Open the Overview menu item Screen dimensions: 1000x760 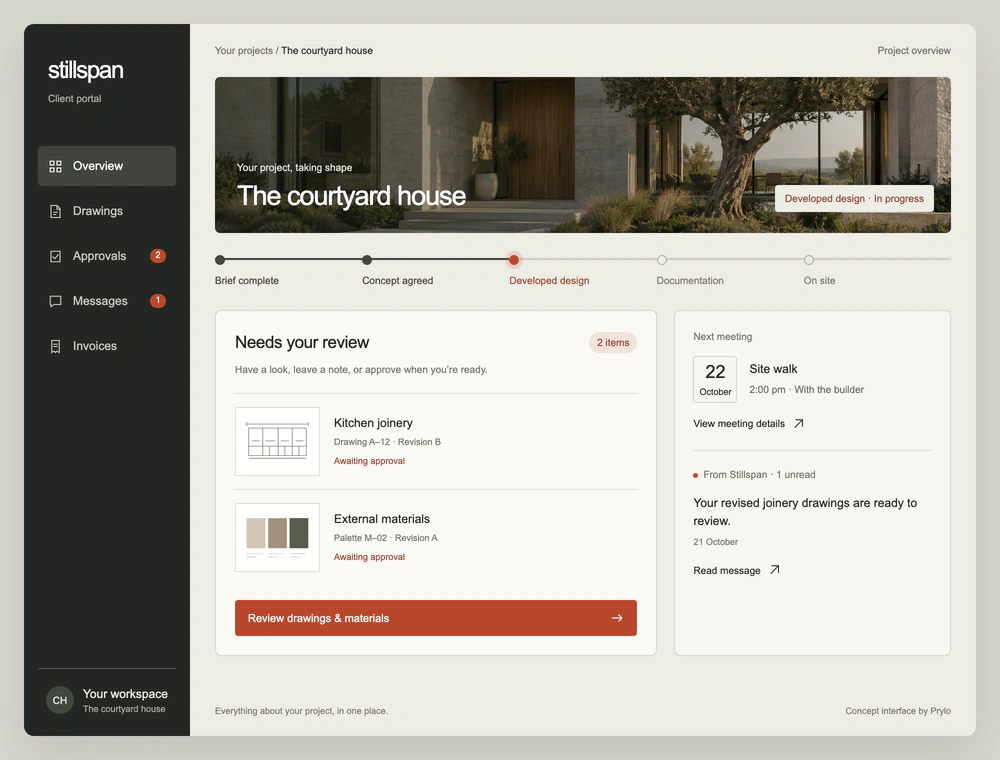pos(107,166)
